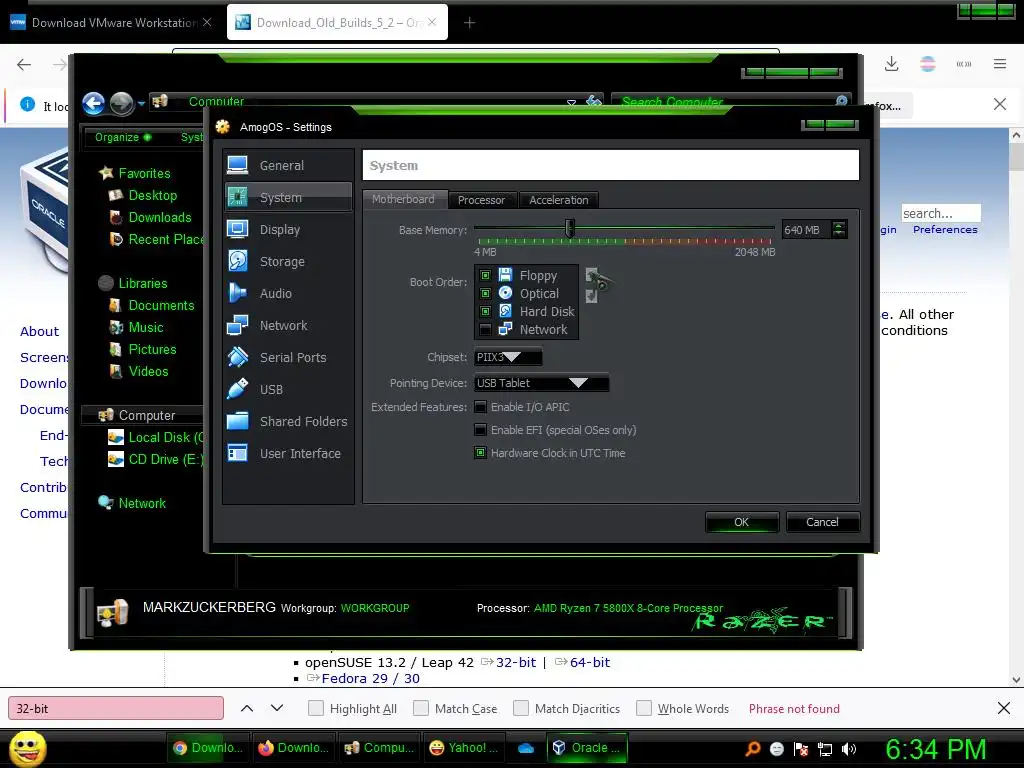Click OK in AmogOS Settings
Image resolution: width=1024 pixels, height=768 pixels.
[742, 522]
